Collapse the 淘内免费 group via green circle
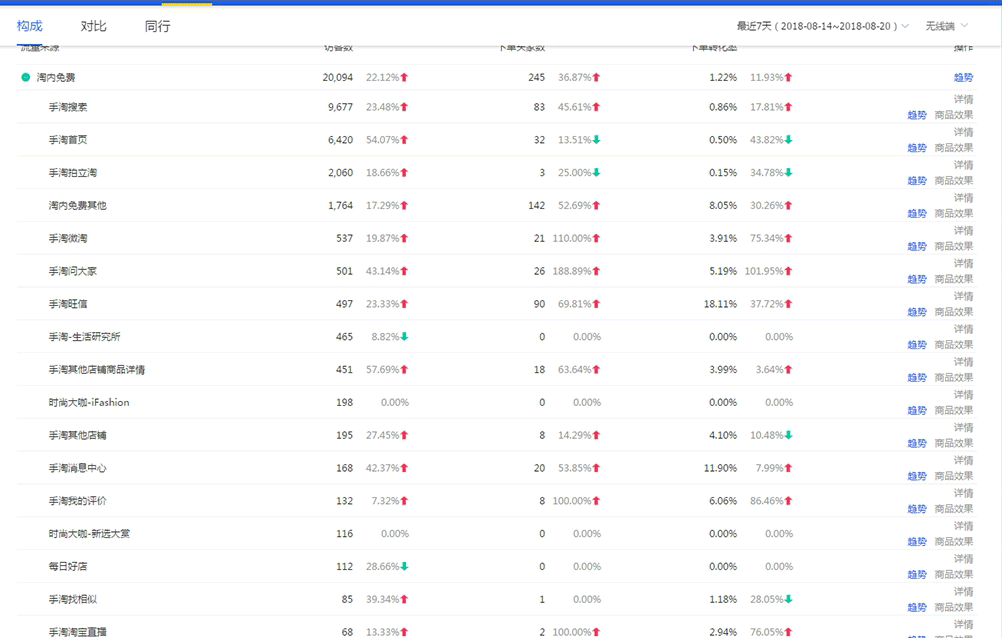 coord(26,77)
